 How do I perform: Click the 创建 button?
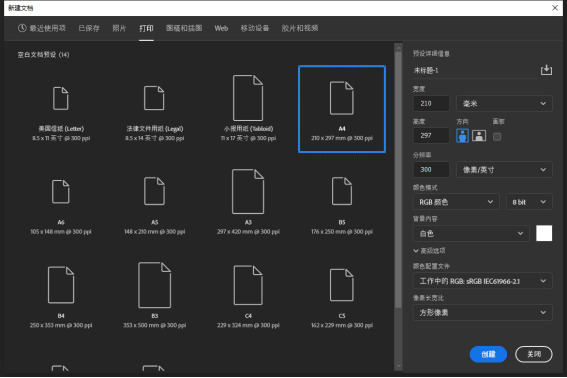[x=488, y=354]
